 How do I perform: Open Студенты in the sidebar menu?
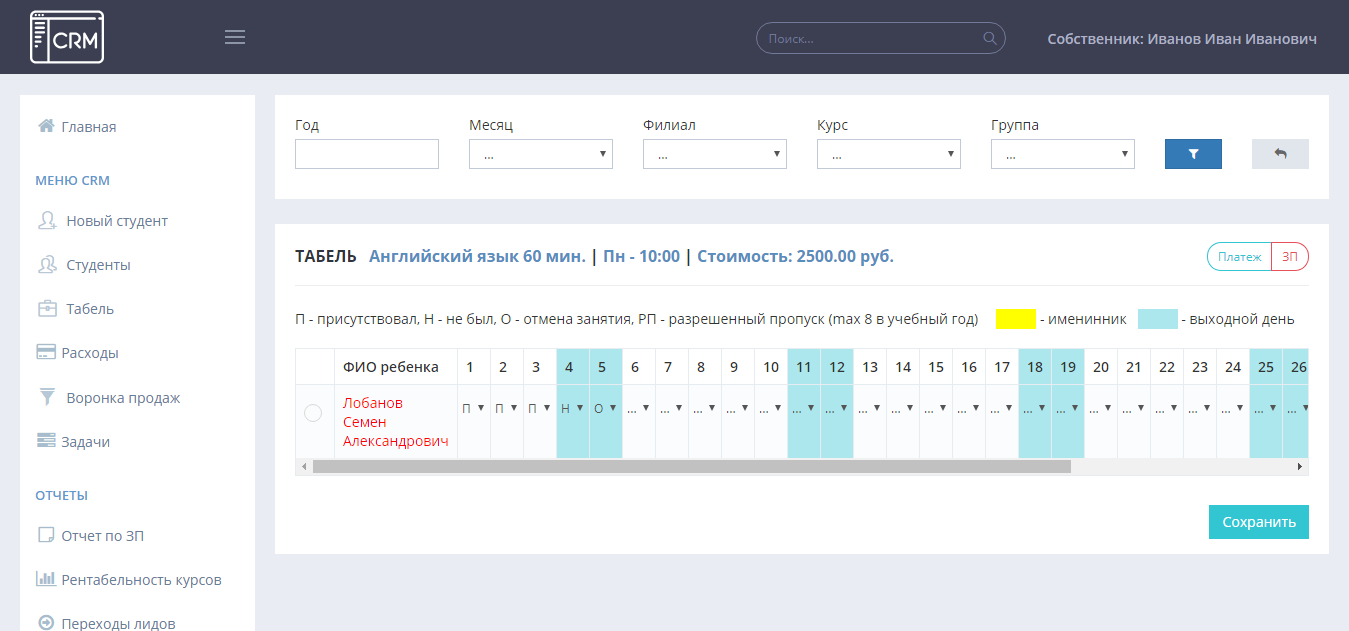point(97,265)
